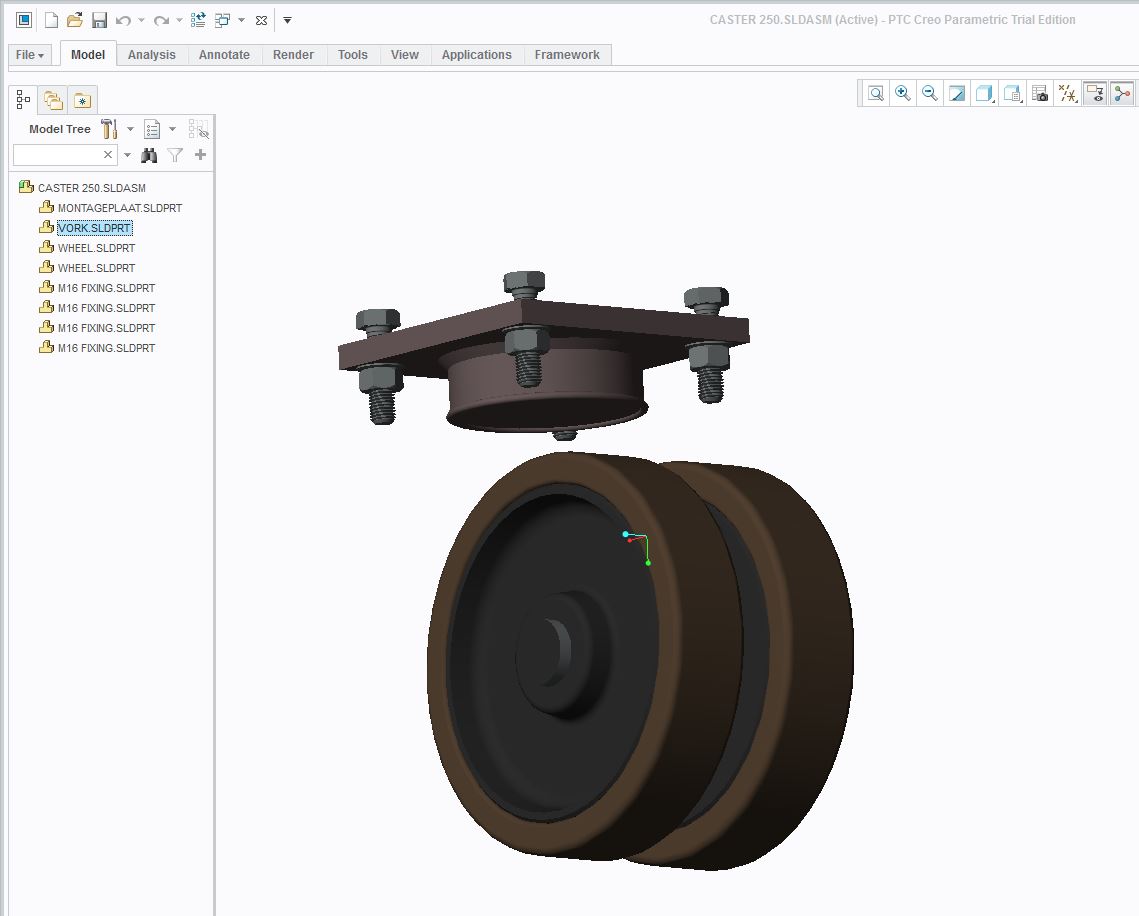This screenshot has width=1139, height=916.
Task: Click the Refit zoom icon
Action: 876,93
